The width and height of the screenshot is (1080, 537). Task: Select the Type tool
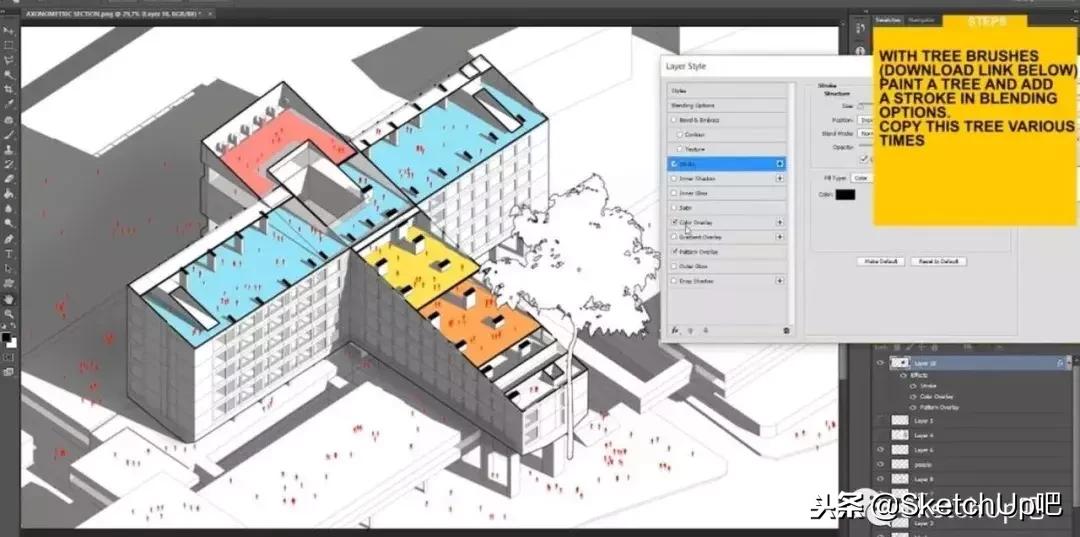9,254
